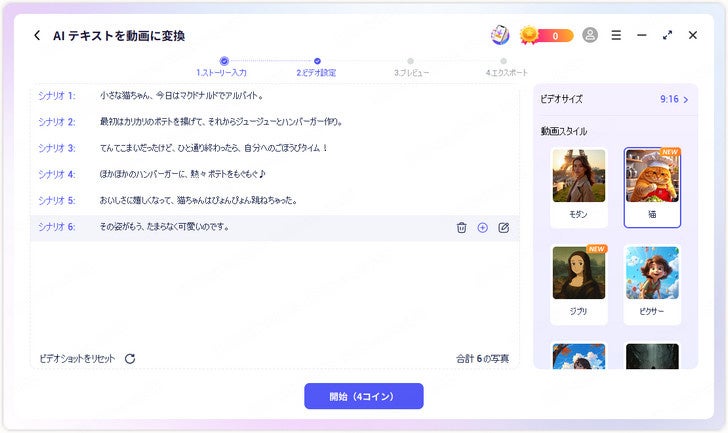Close the application window

[x=693, y=35]
